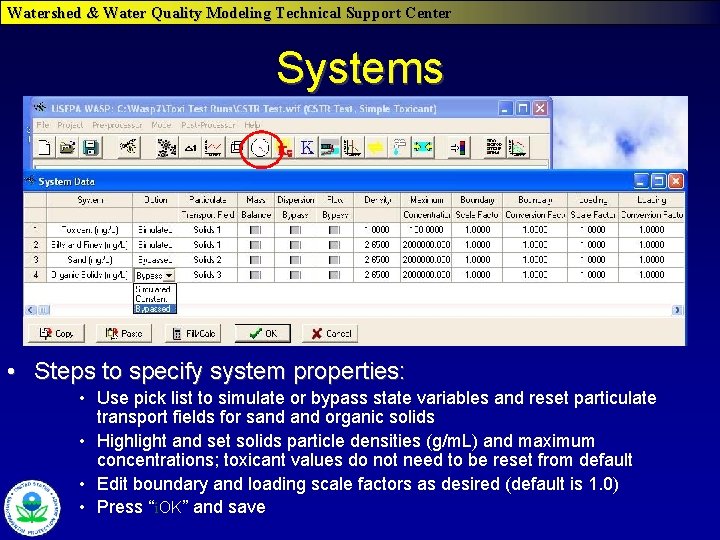Image resolution: width=720 pixels, height=540 pixels.
Task: Open an existing project with folder icon
Action: pos(68,147)
